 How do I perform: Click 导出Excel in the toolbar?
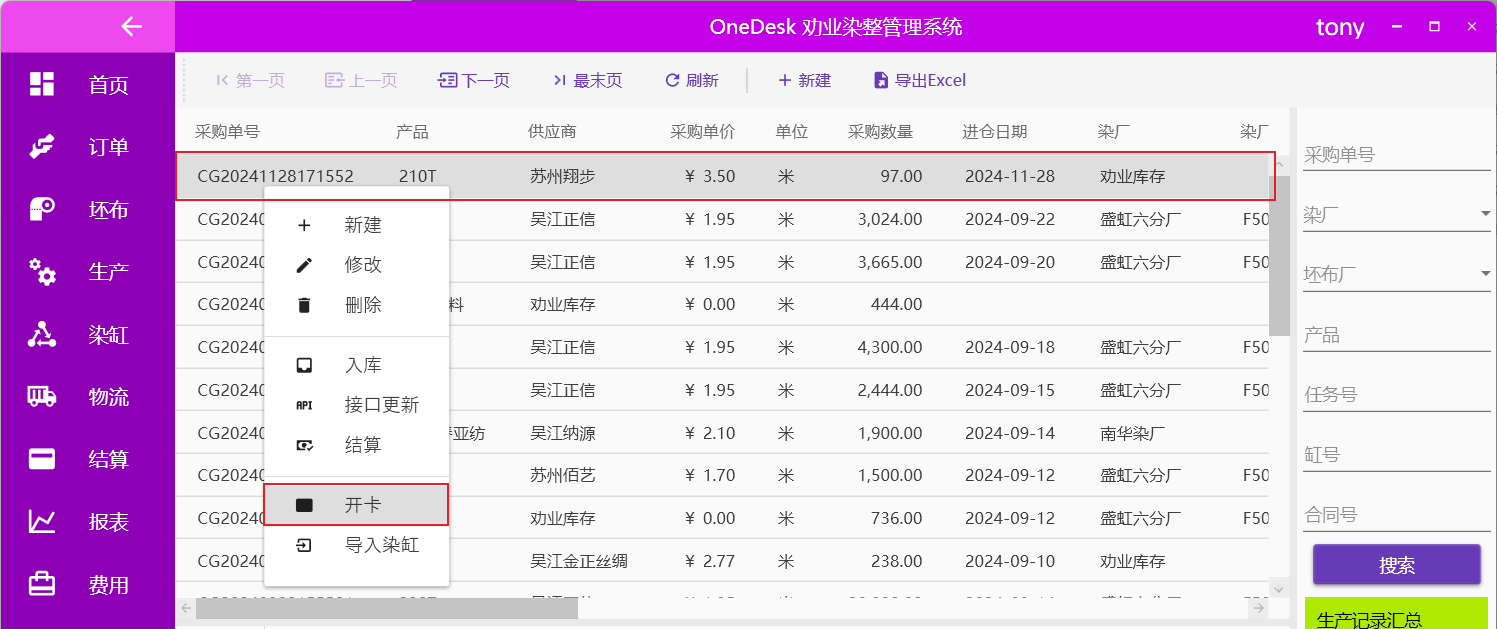(x=919, y=80)
